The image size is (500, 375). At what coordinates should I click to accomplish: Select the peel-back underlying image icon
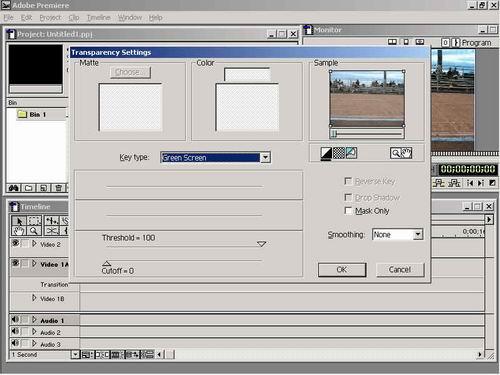point(351,153)
